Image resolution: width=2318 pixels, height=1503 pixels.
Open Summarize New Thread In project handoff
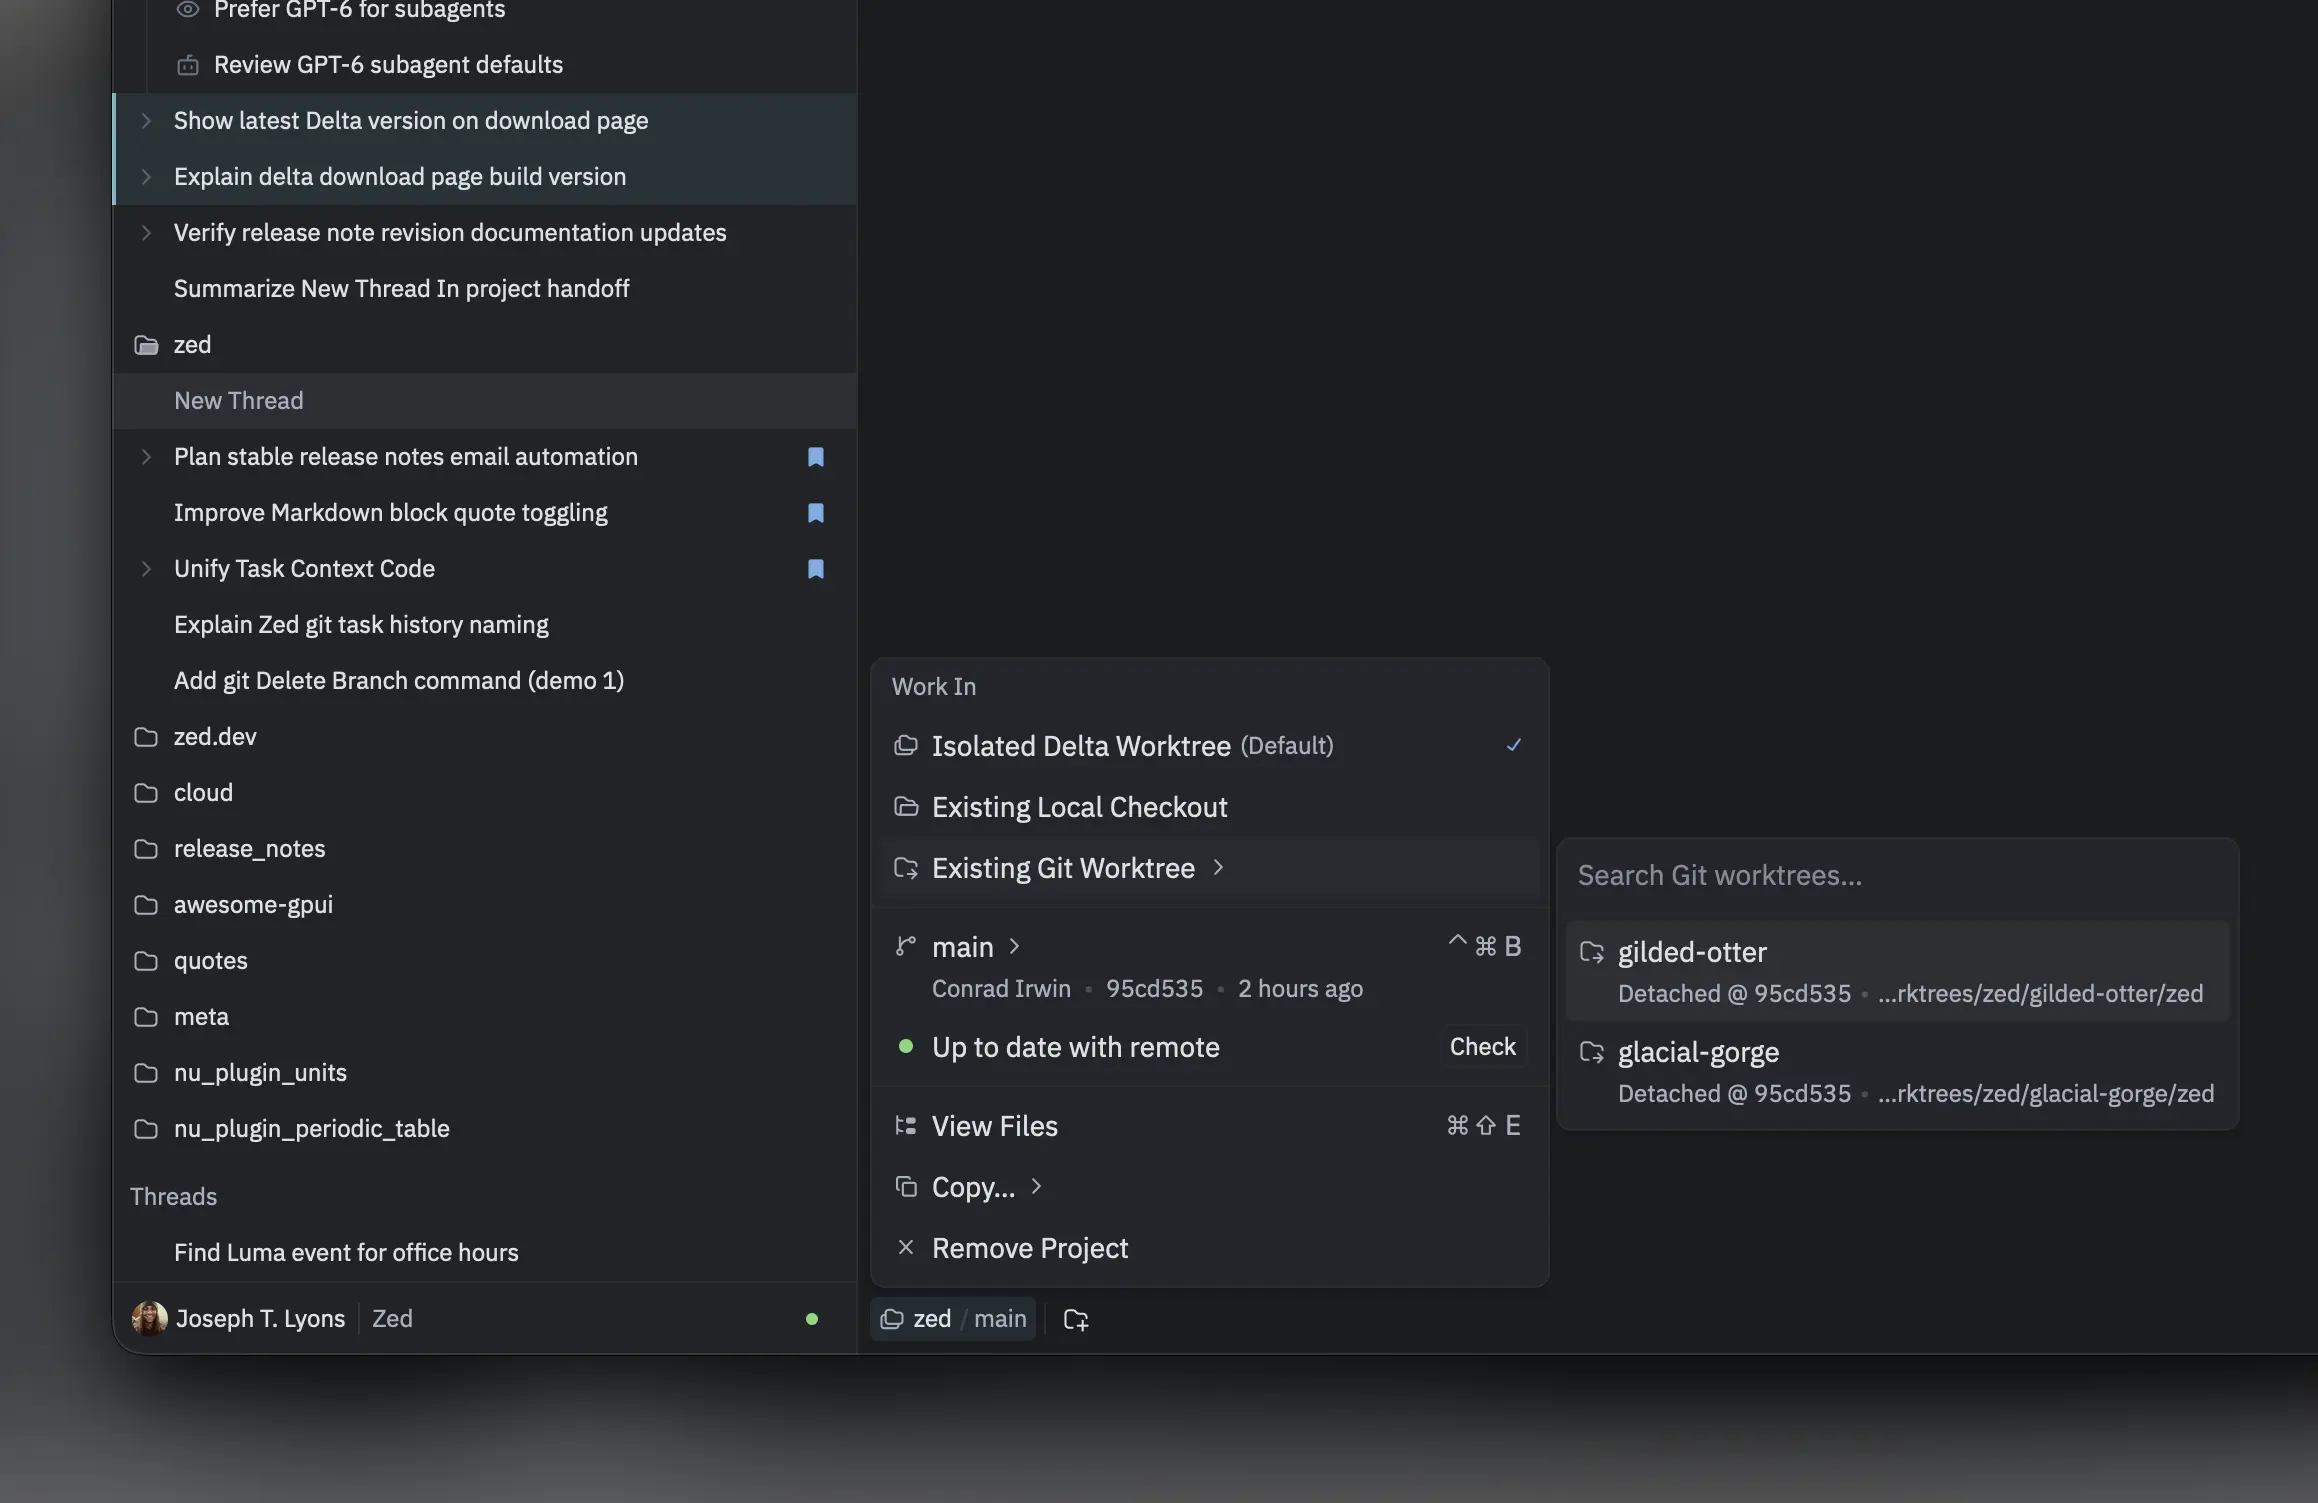click(485, 289)
